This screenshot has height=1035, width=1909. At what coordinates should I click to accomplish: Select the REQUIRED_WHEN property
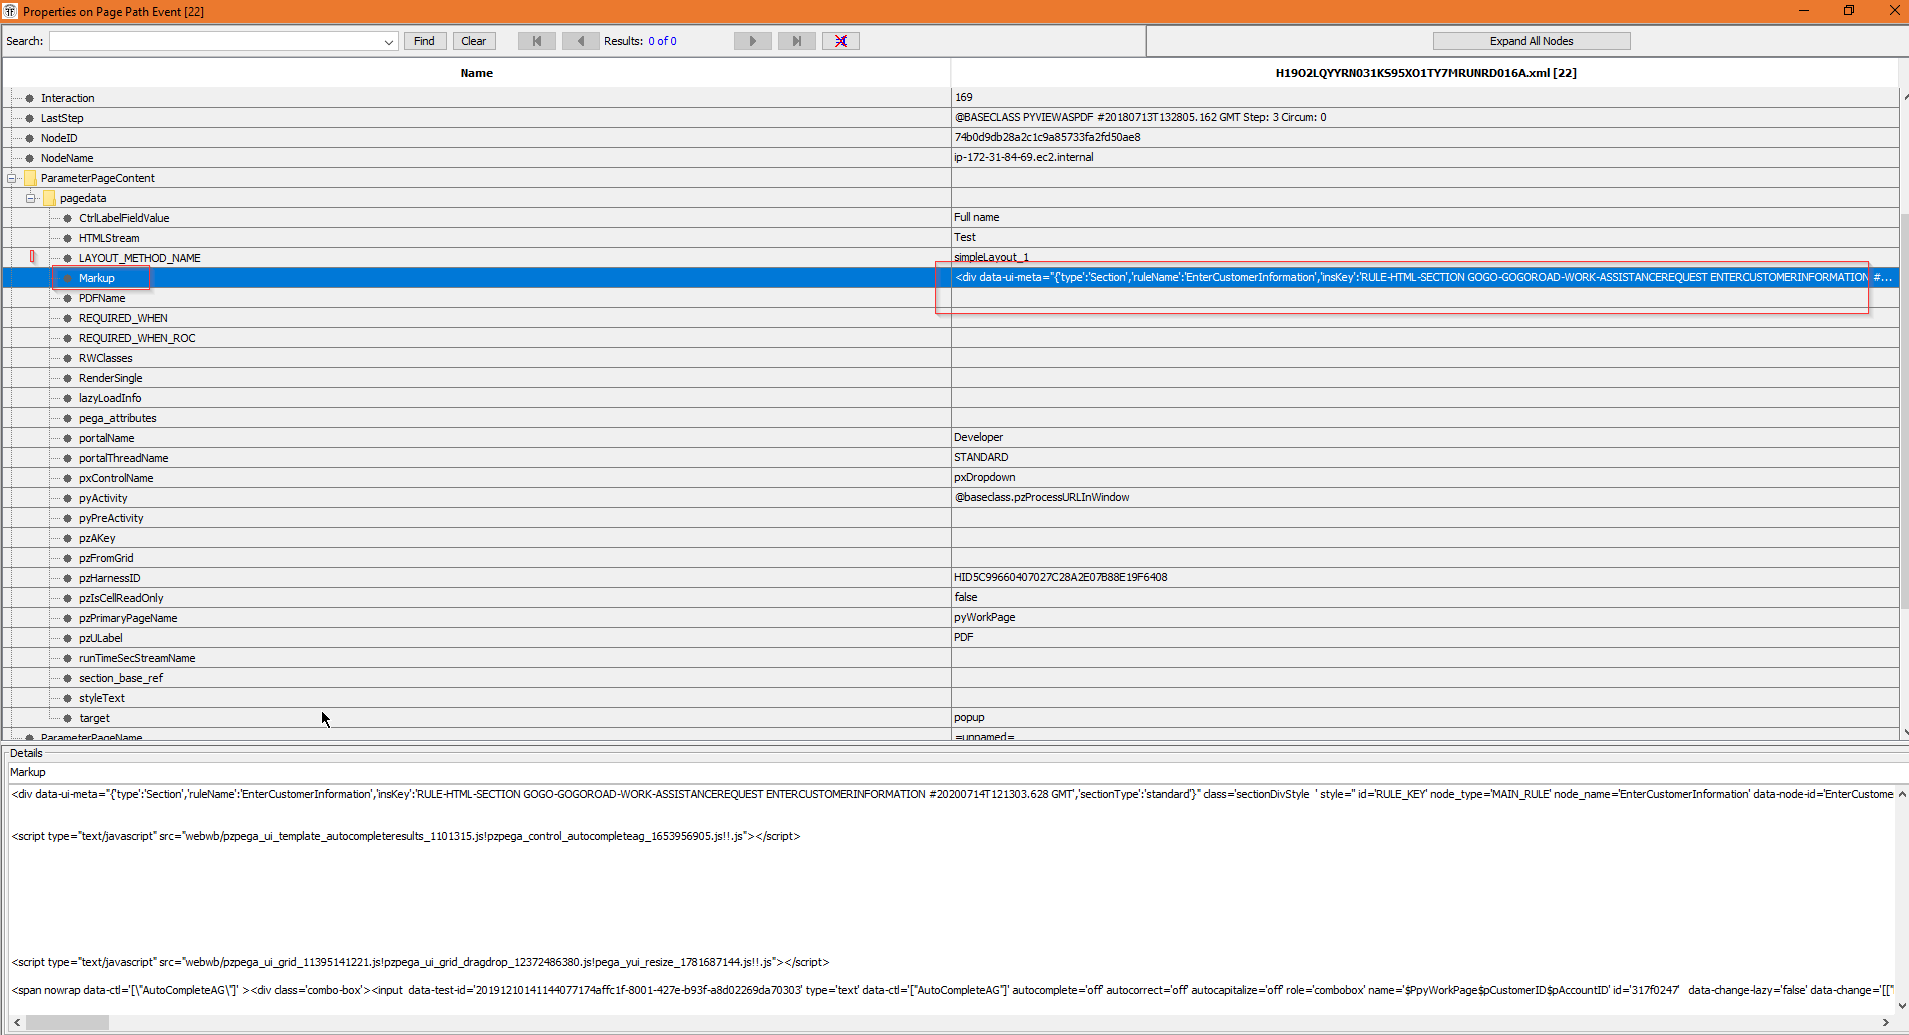pyautogui.click(x=123, y=318)
